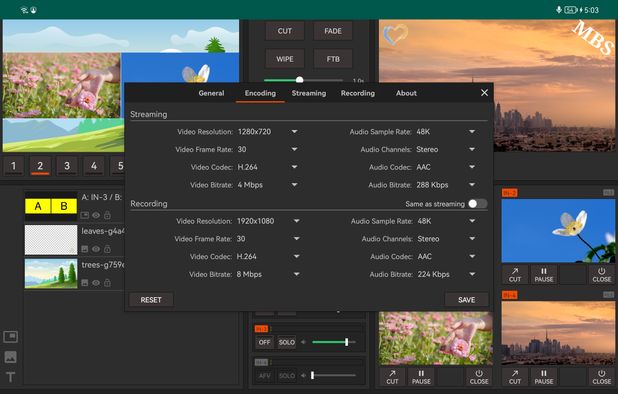This screenshot has height=394, width=618.
Task: Hide the leaves layer using its eye icon
Action: click(x=96, y=249)
